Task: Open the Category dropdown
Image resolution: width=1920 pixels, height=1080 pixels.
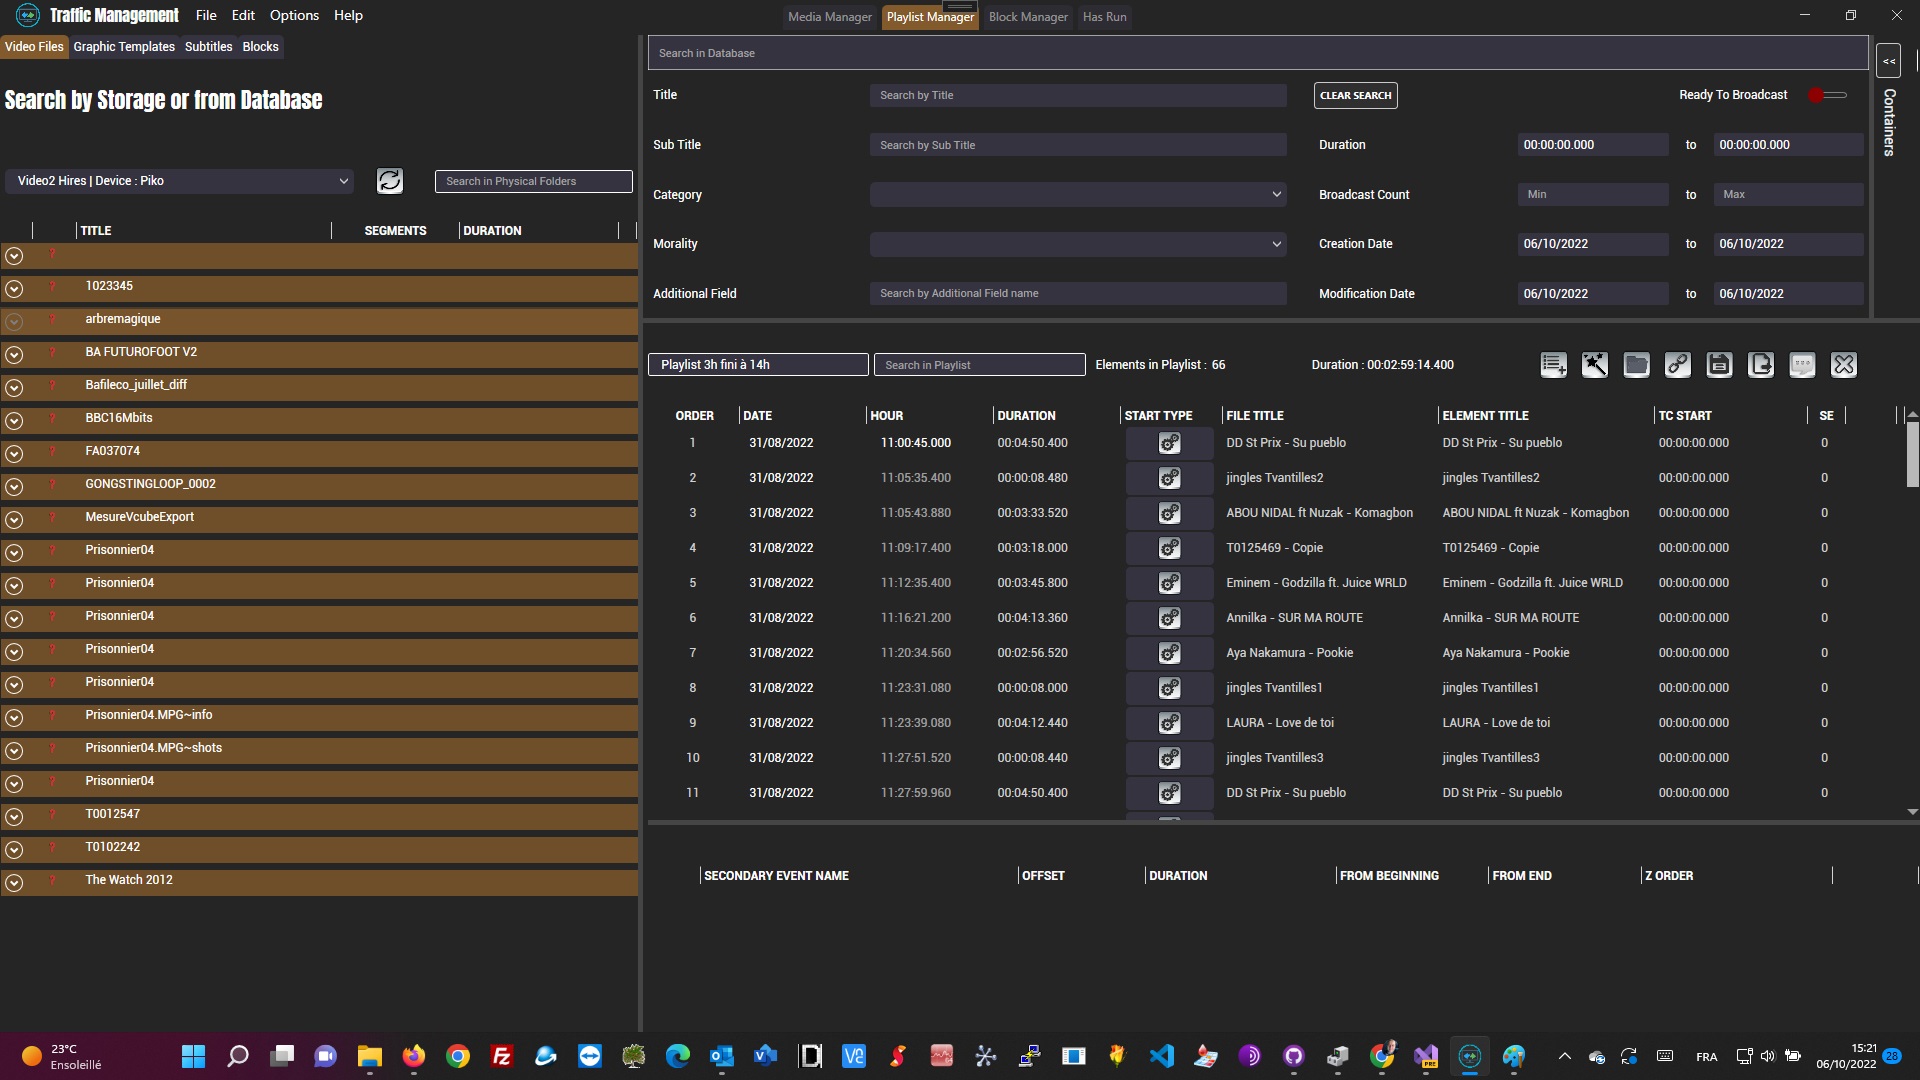Action: pyautogui.click(x=1078, y=194)
